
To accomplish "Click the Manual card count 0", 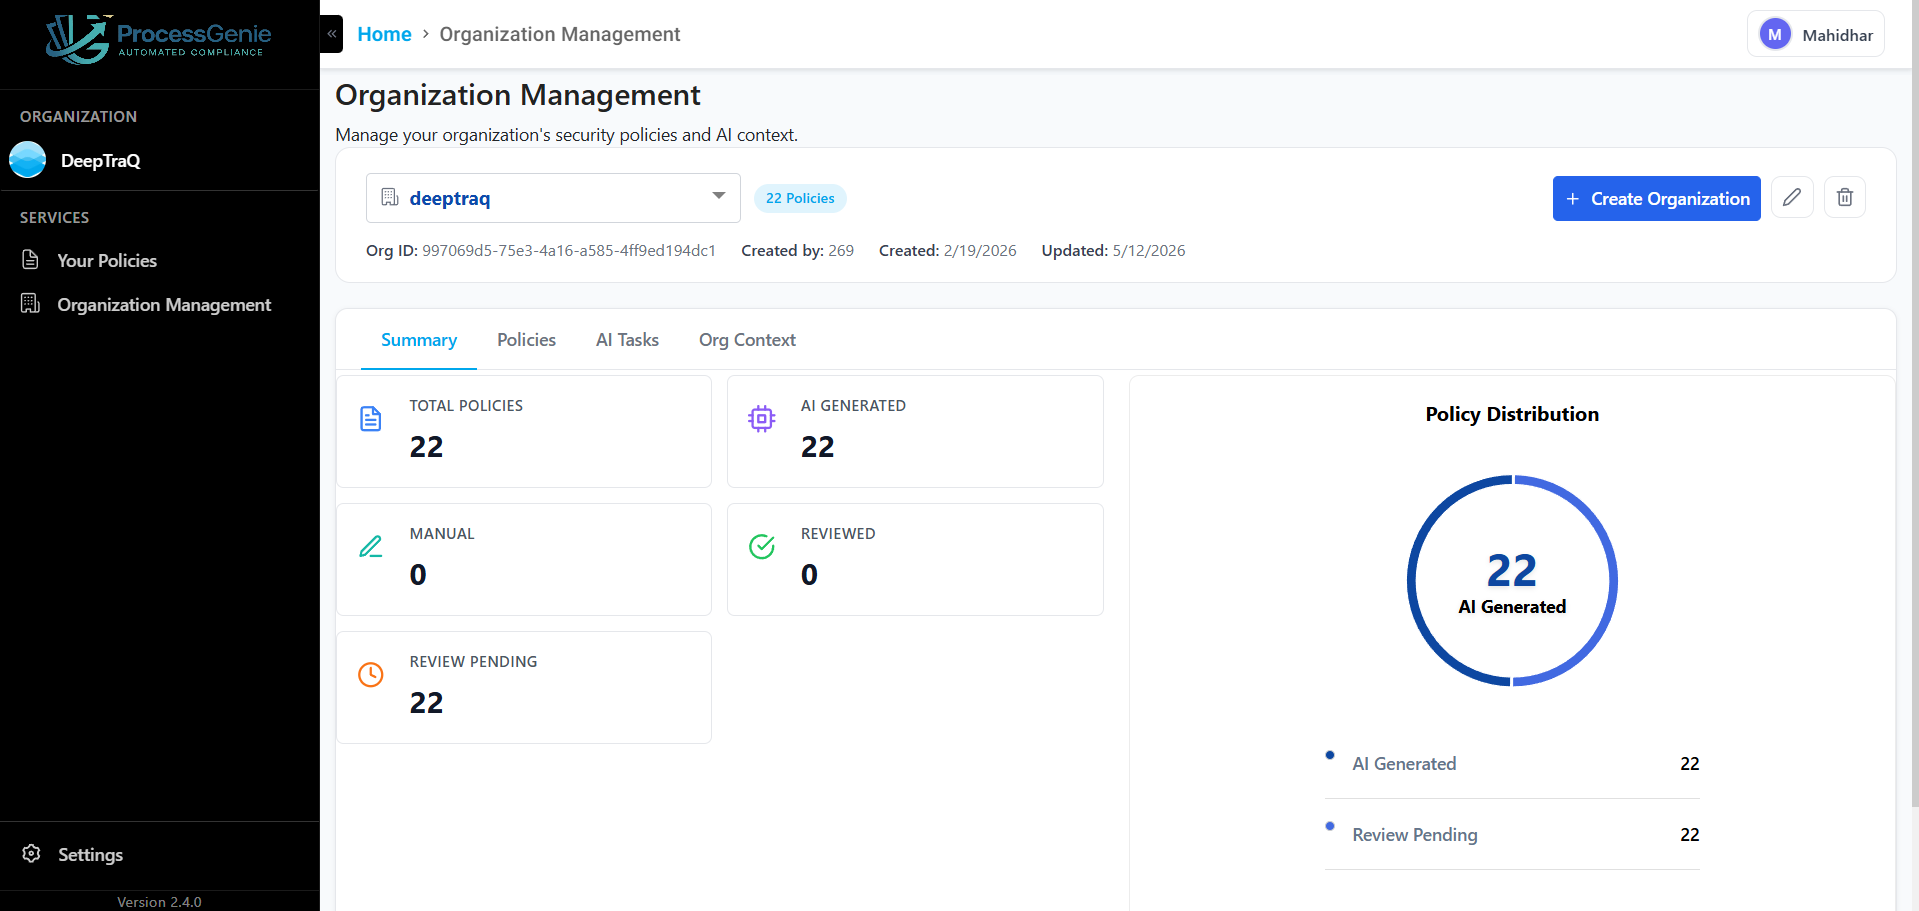I will (x=418, y=575).
